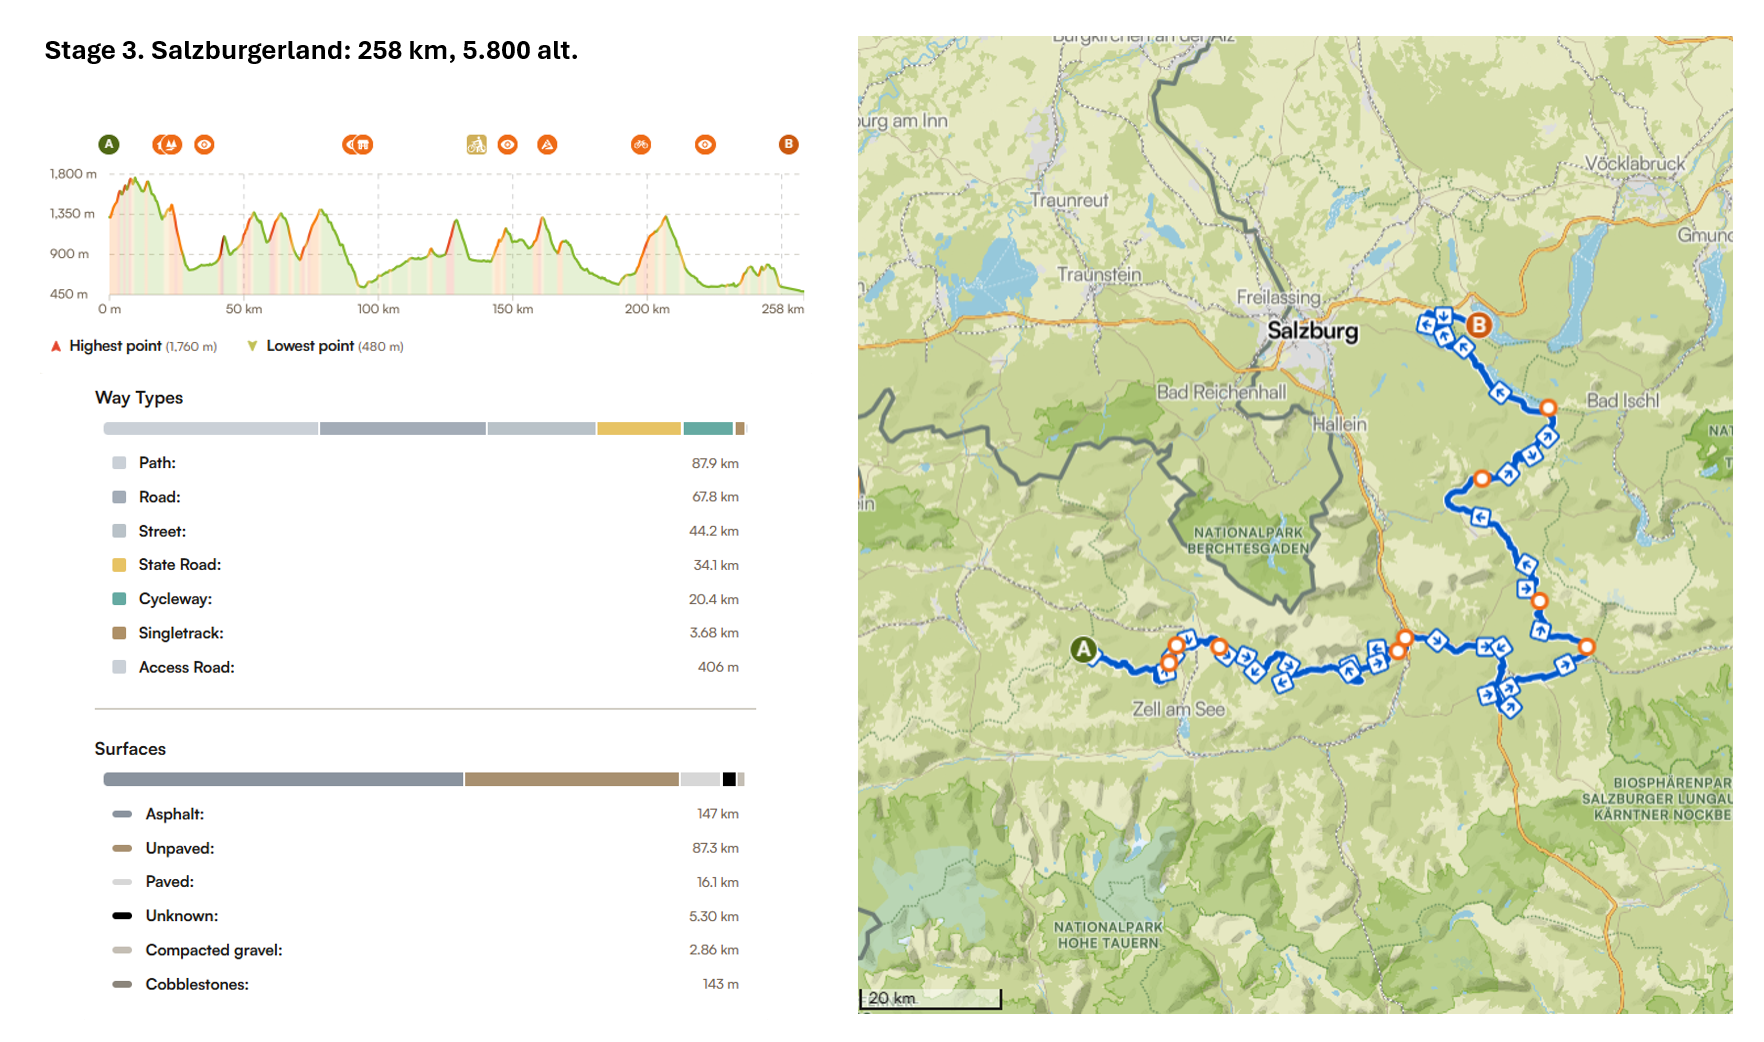1764x1042 pixels.
Task: Select the teal Cycleway legend swatch
Action: tap(119, 599)
